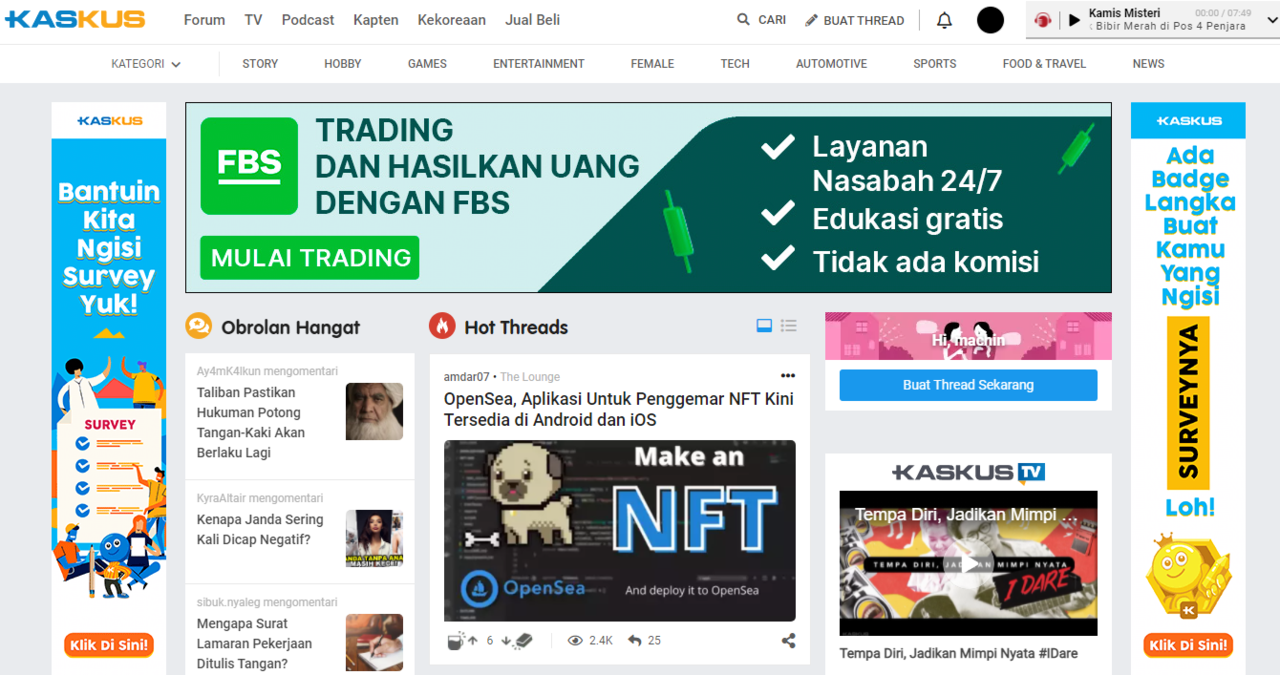
Task: Click the right badge banner Klik Di Sini button
Action: [1188, 645]
